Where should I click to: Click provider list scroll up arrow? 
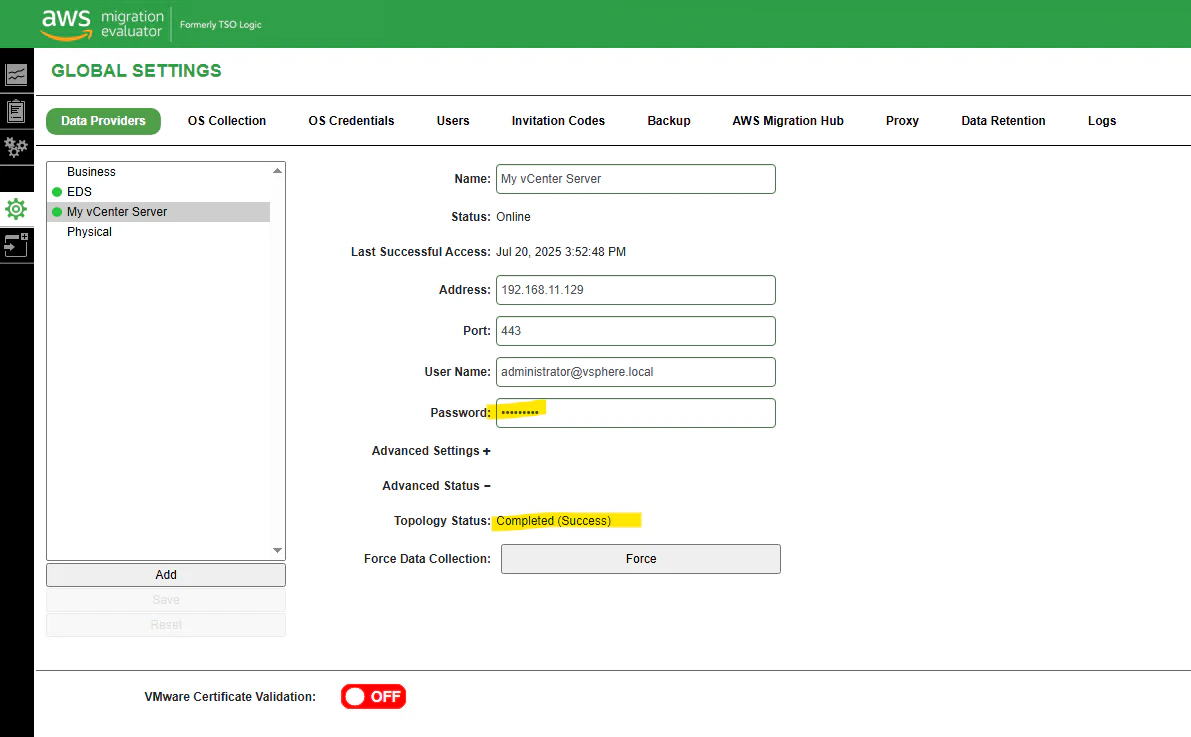point(277,171)
